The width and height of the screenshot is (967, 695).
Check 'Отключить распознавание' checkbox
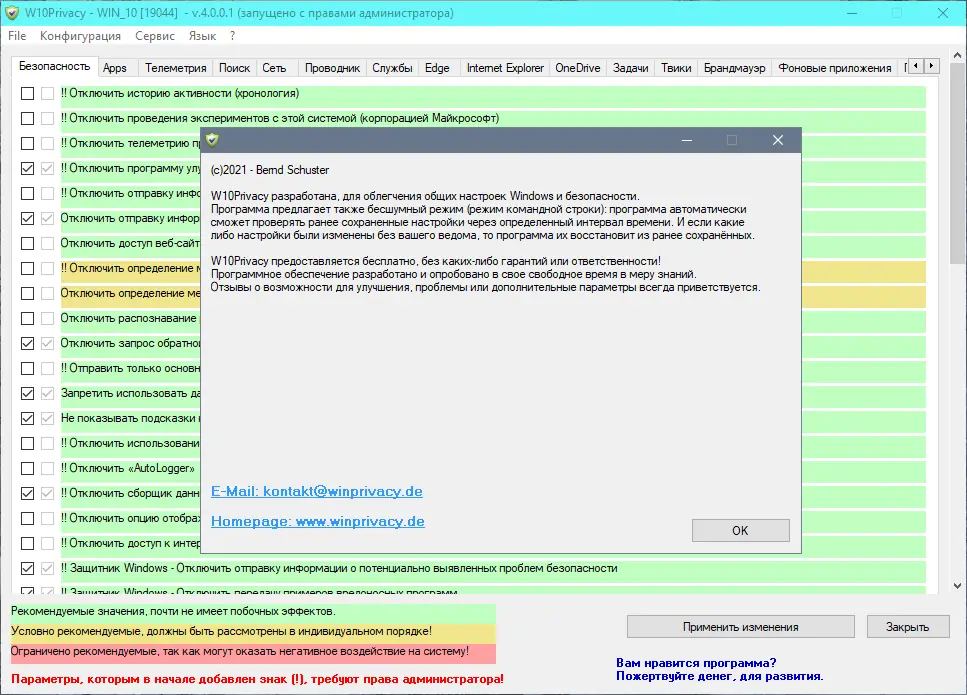click(27, 318)
